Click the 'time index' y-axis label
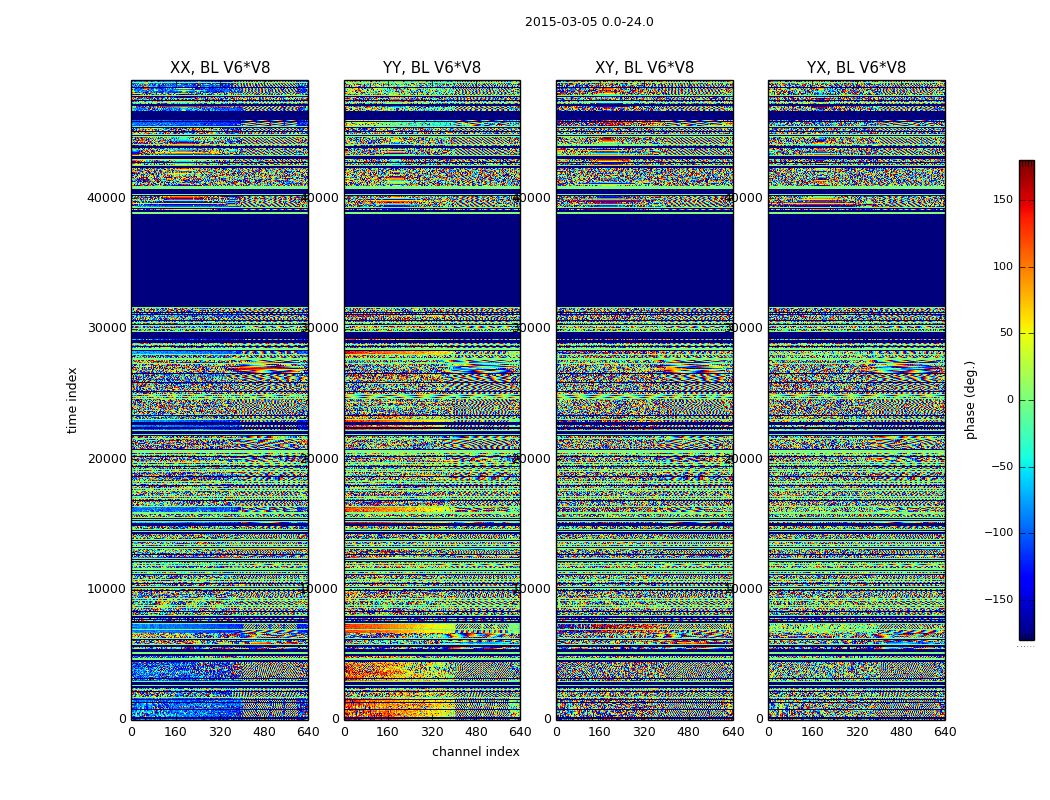 72,400
